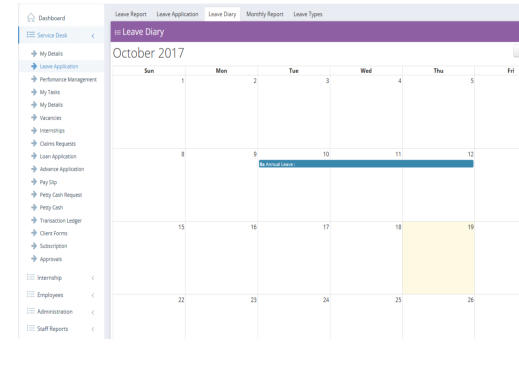Open Client Forms in sidebar
The width and height of the screenshot is (519, 367).
tap(53, 233)
